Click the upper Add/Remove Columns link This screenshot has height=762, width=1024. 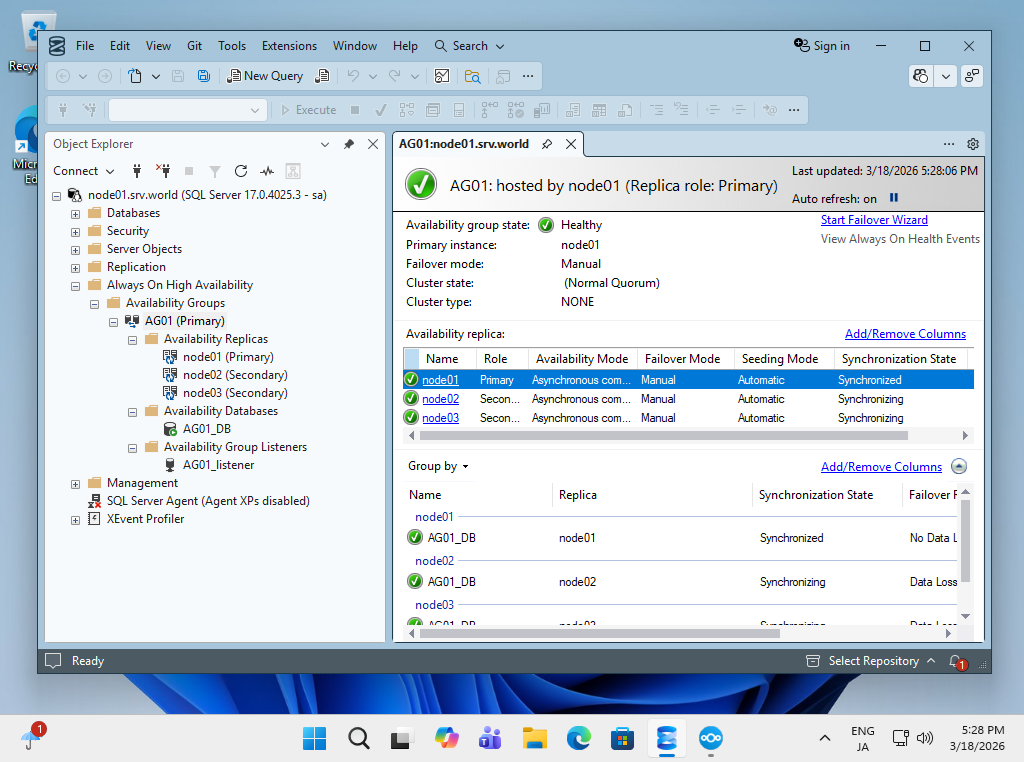tap(905, 334)
